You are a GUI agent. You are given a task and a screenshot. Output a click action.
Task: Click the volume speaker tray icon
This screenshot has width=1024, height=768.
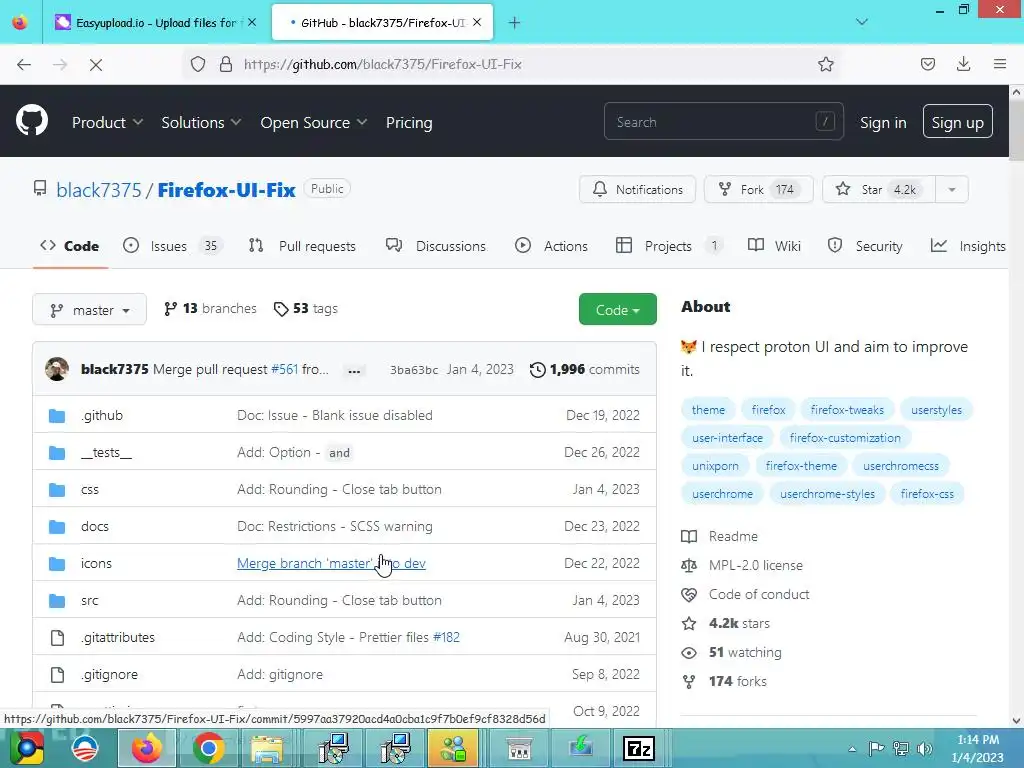click(925, 748)
